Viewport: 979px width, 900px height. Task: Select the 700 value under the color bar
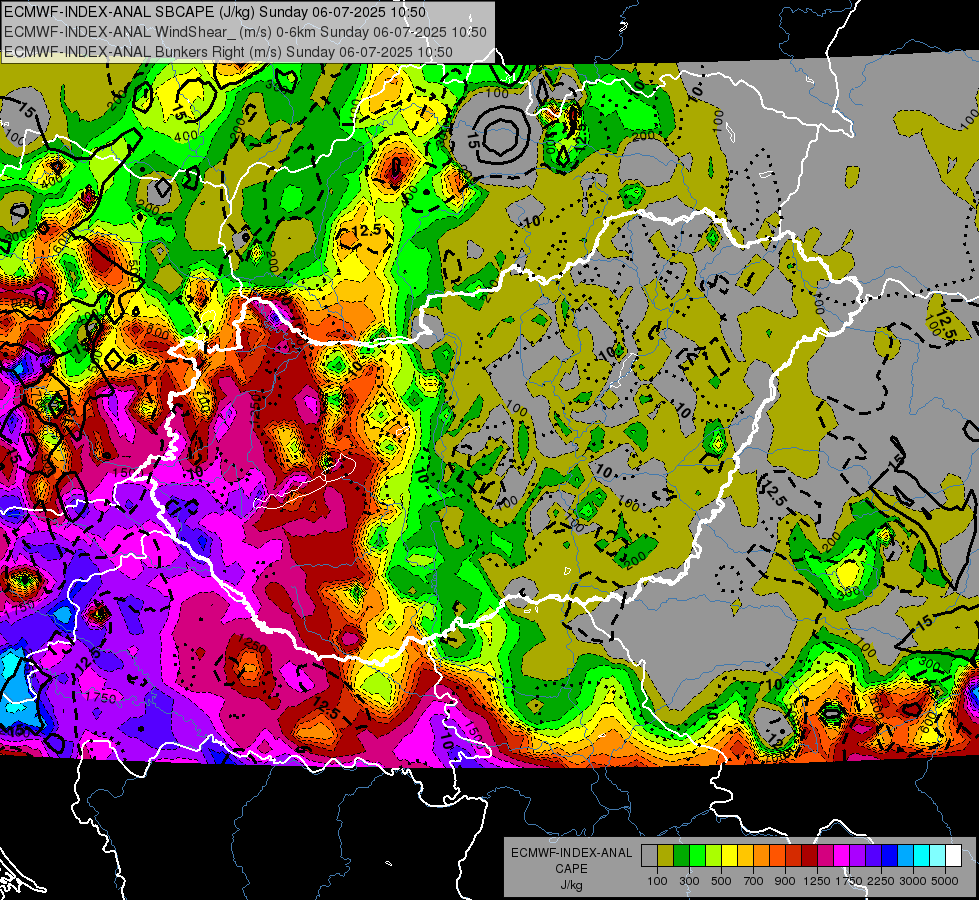(x=754, y=881)
